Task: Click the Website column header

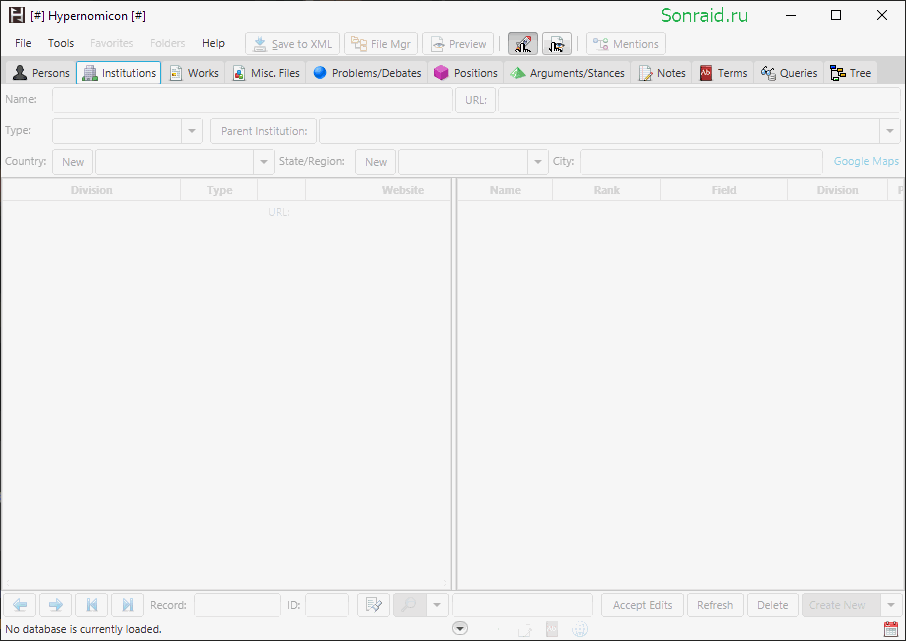Action: (x=378, y=190)
